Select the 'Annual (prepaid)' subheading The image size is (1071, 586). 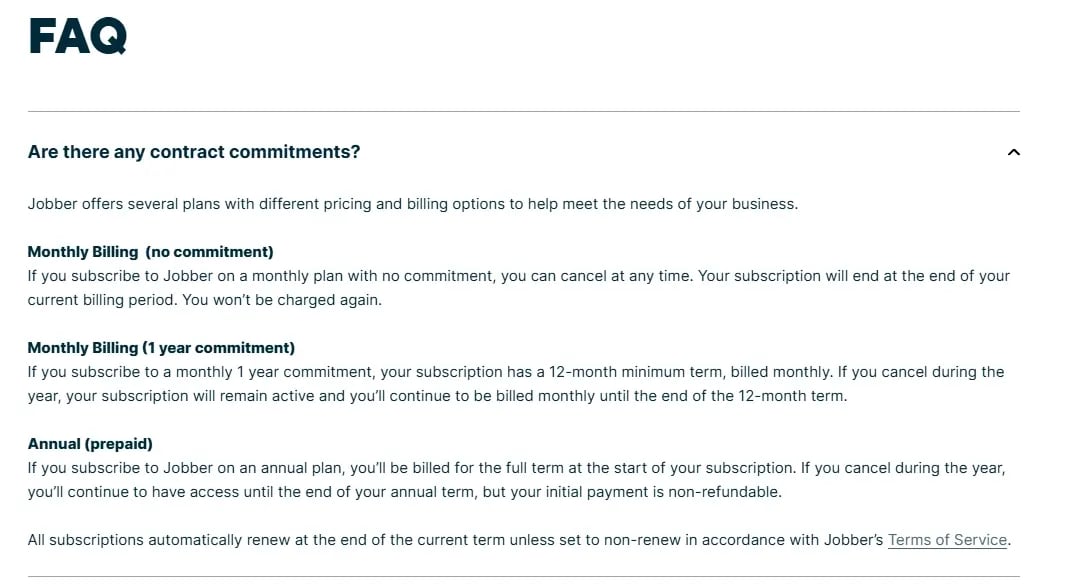click(x=92, y=443)
